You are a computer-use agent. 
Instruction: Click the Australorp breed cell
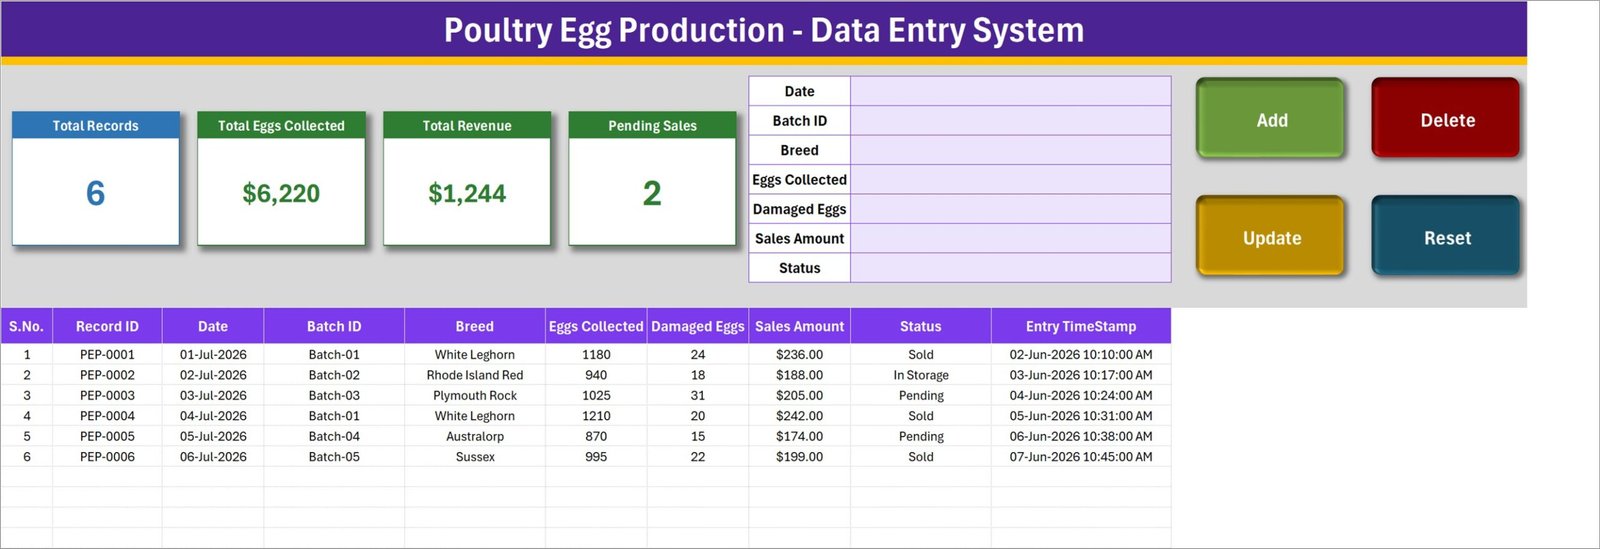[475, 436]
